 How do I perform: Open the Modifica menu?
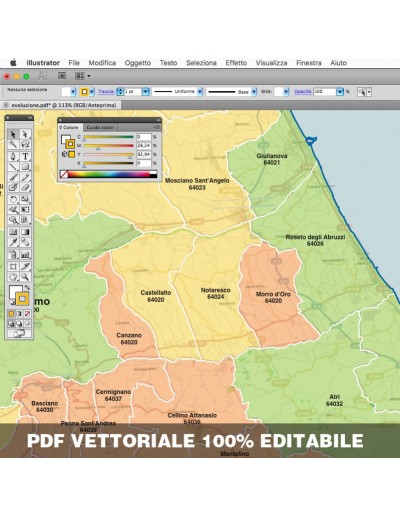pyautogui.click(x=102, y=63)
